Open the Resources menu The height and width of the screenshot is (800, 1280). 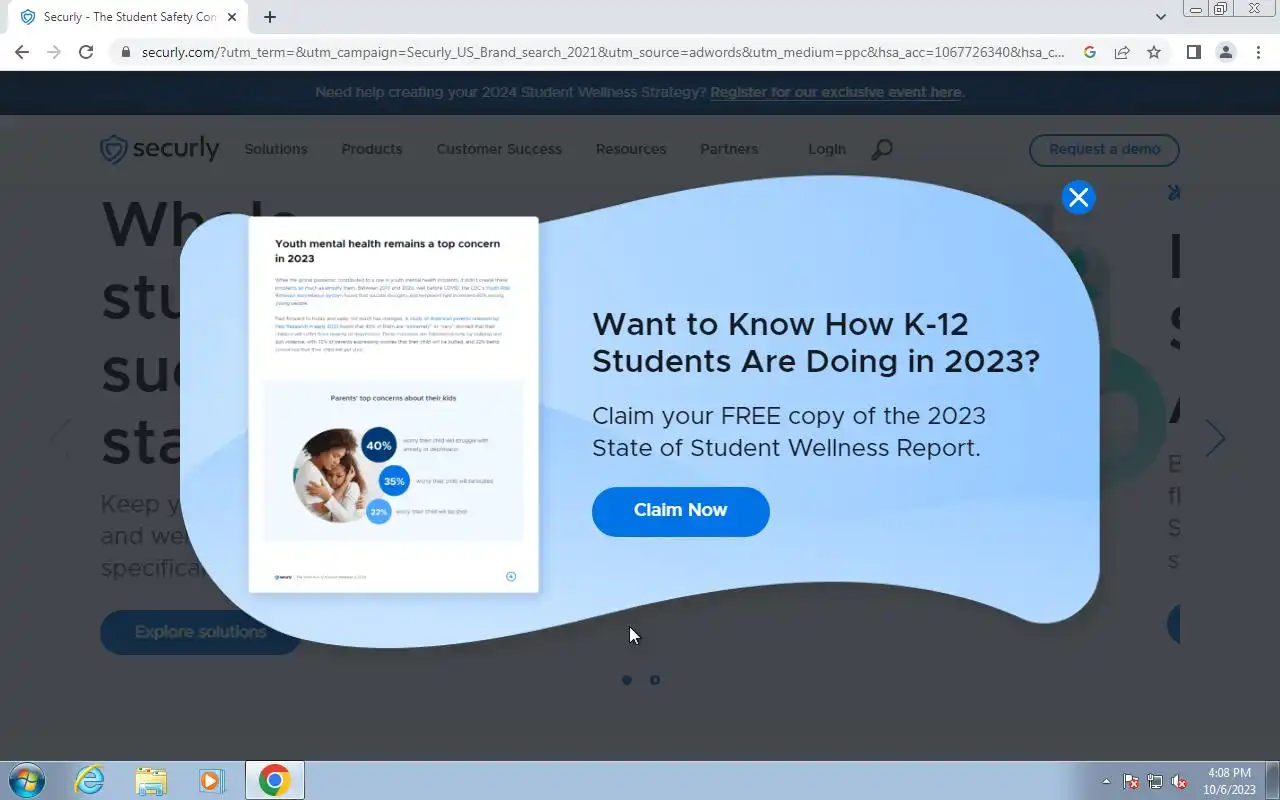click(x=631, y=149)
